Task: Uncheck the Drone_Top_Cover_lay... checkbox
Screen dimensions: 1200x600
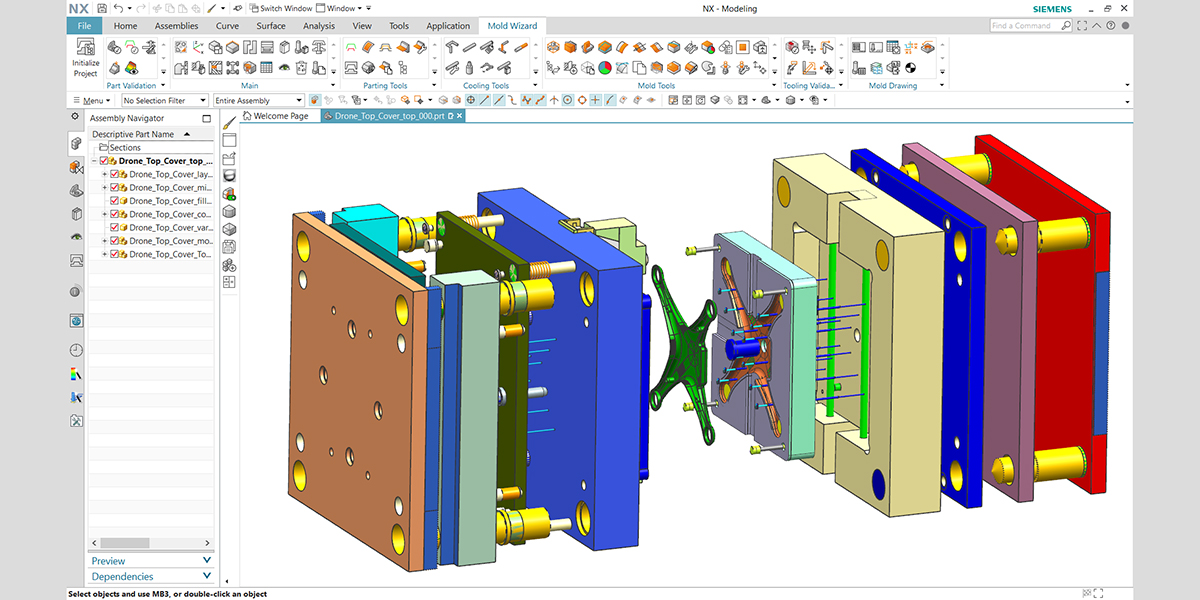Action: pyautogui.click(x=114, y=174)
